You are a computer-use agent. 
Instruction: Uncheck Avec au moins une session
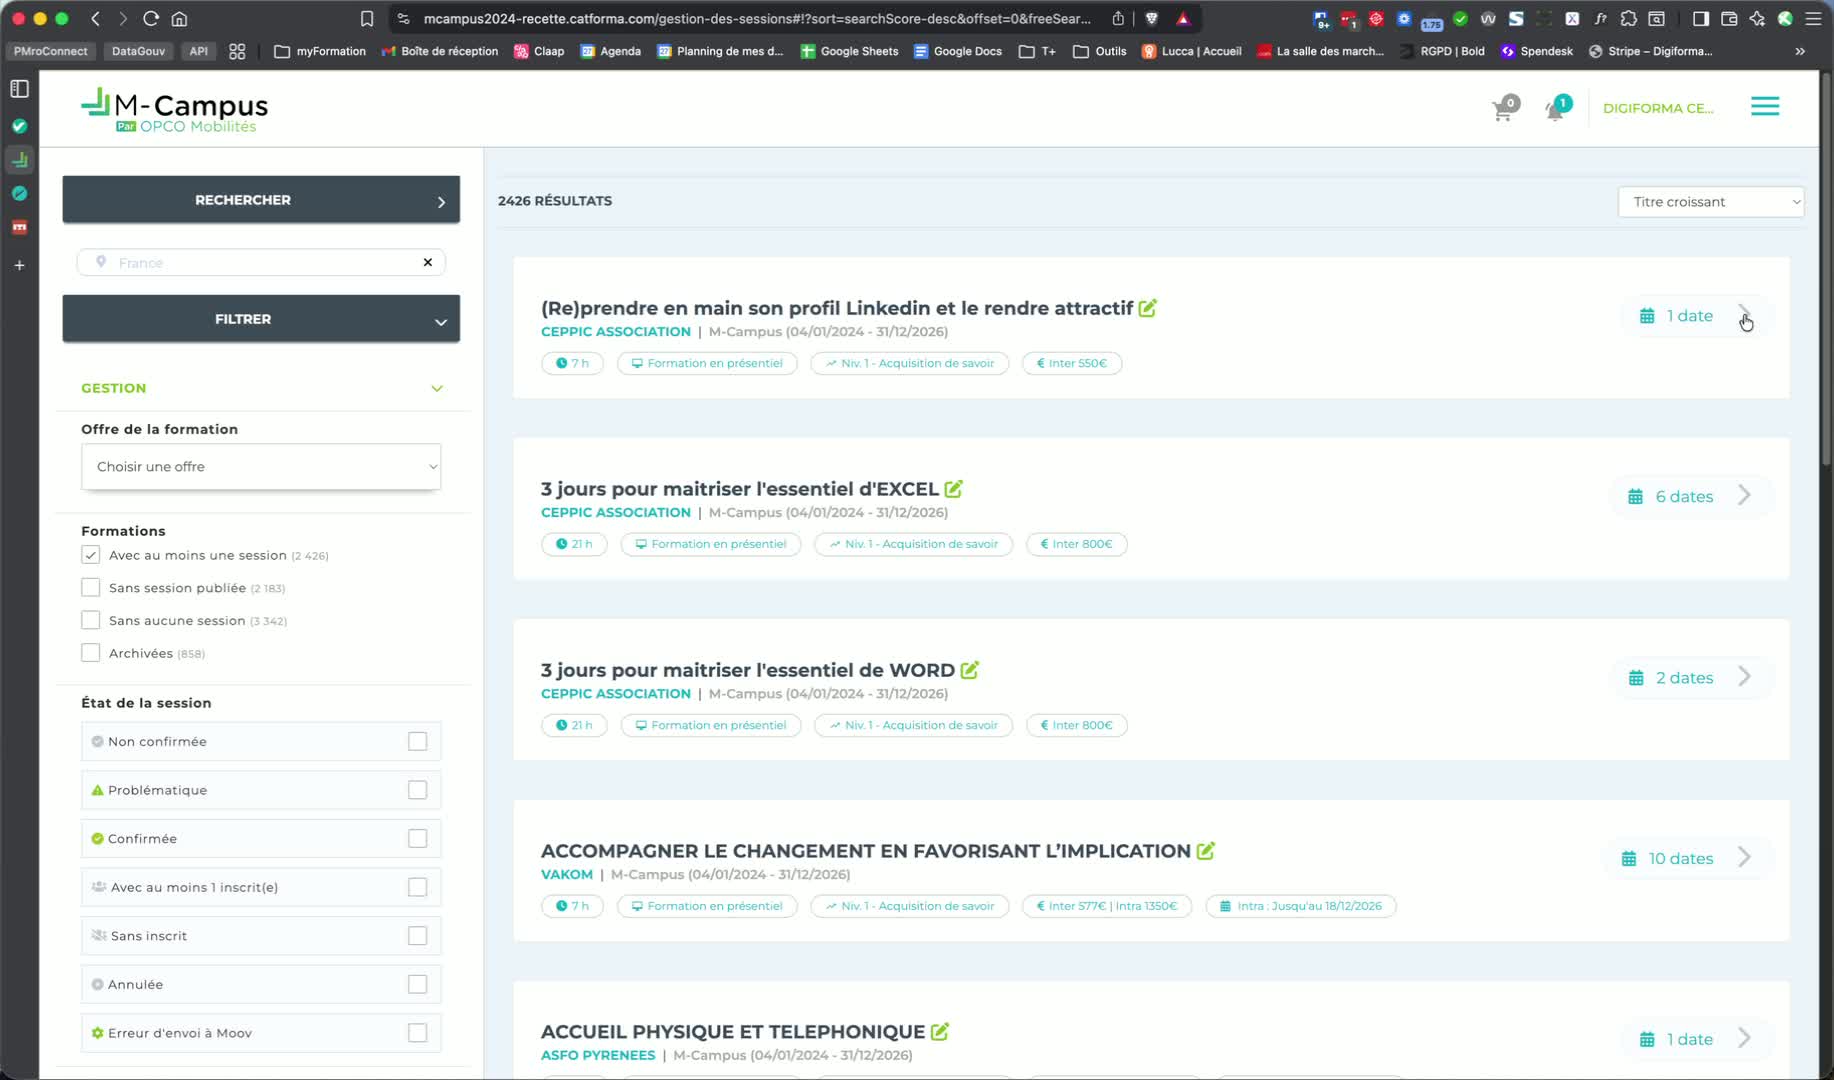click(x=91, y=555)
